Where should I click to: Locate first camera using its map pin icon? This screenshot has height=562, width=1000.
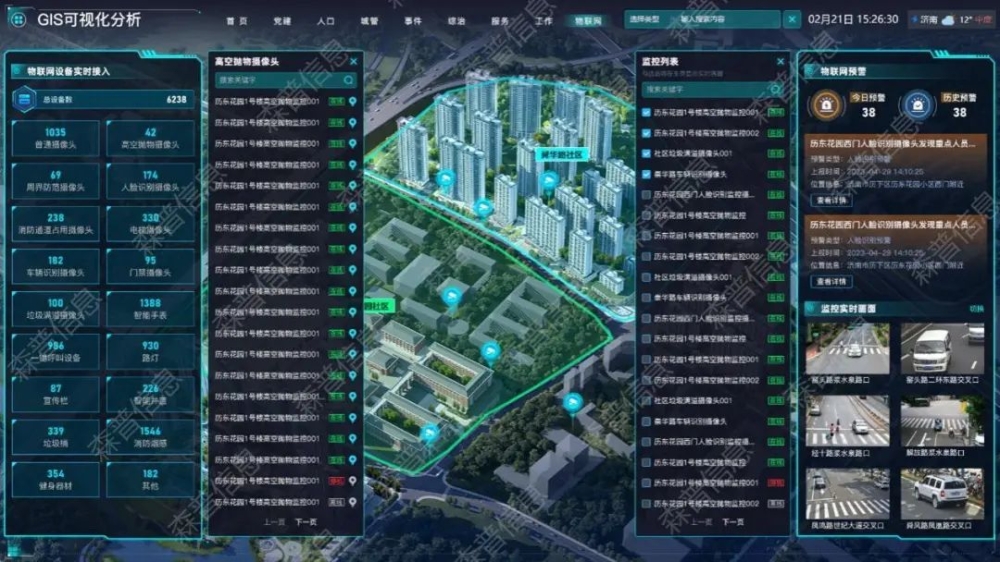(353, 102)
